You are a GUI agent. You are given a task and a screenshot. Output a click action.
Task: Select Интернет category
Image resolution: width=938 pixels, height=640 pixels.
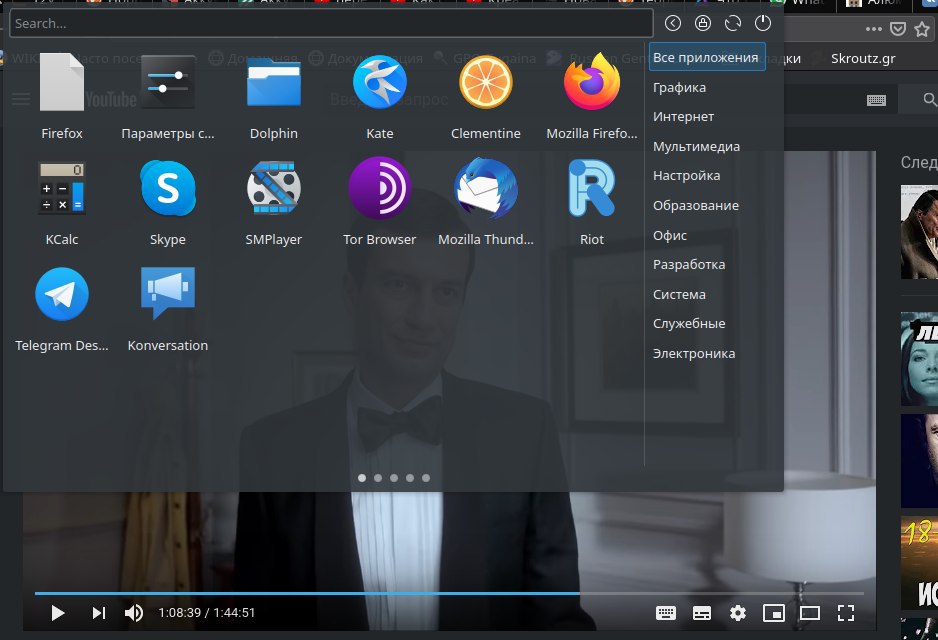coord(683,117)
